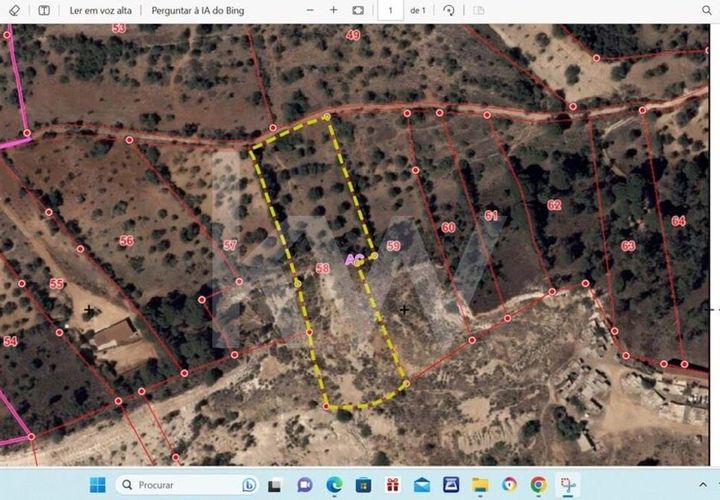
Task: Open the scanner app on taskbar
Action: click(x=451, y=485)
